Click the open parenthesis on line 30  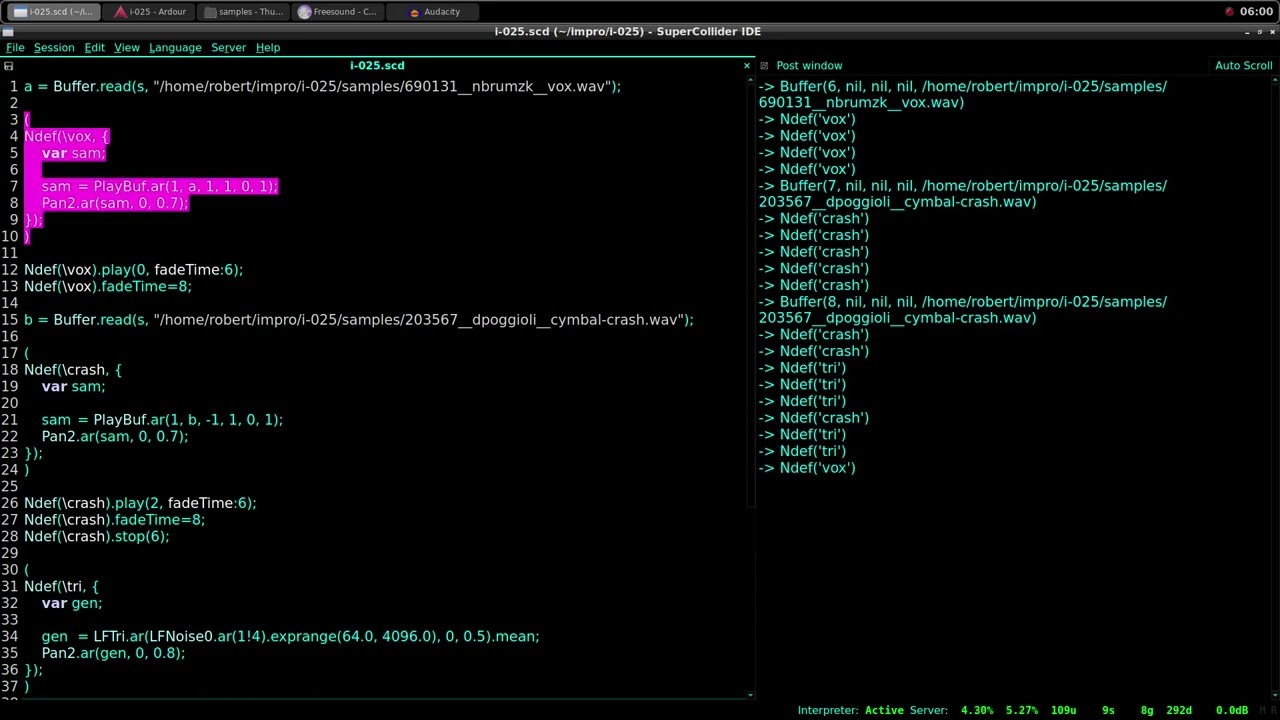tap(27, 569)
